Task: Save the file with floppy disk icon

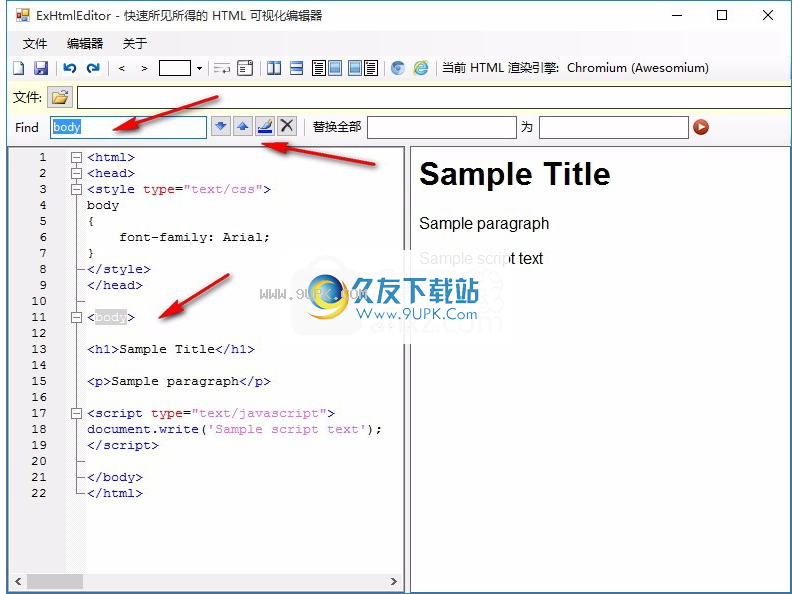Action: coord(41,68)
